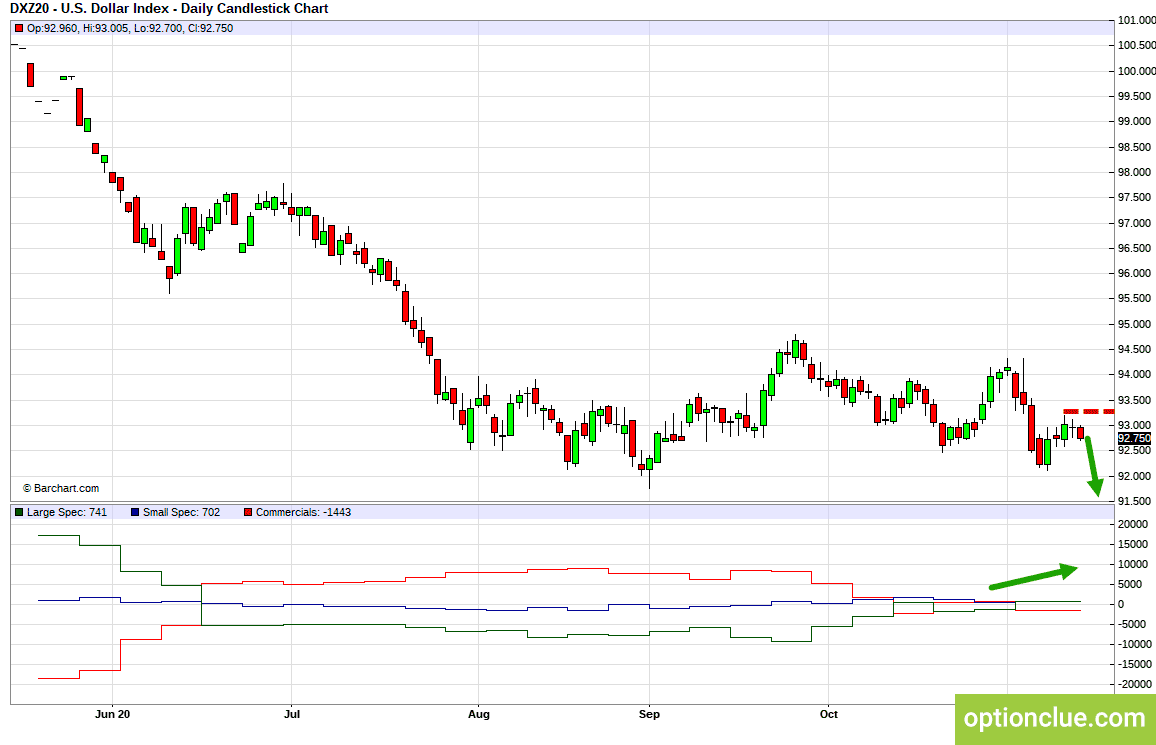
Task: Click the red OHLC legend square
Action: 19,29
